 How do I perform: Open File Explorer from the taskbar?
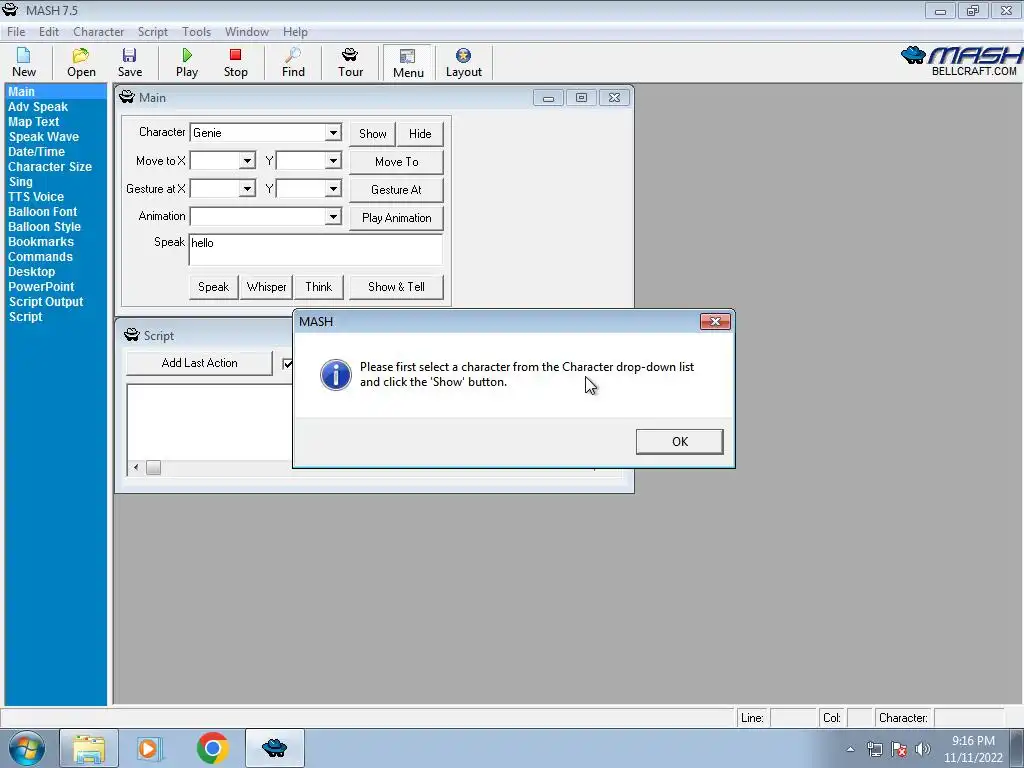[x=89, y=748]
